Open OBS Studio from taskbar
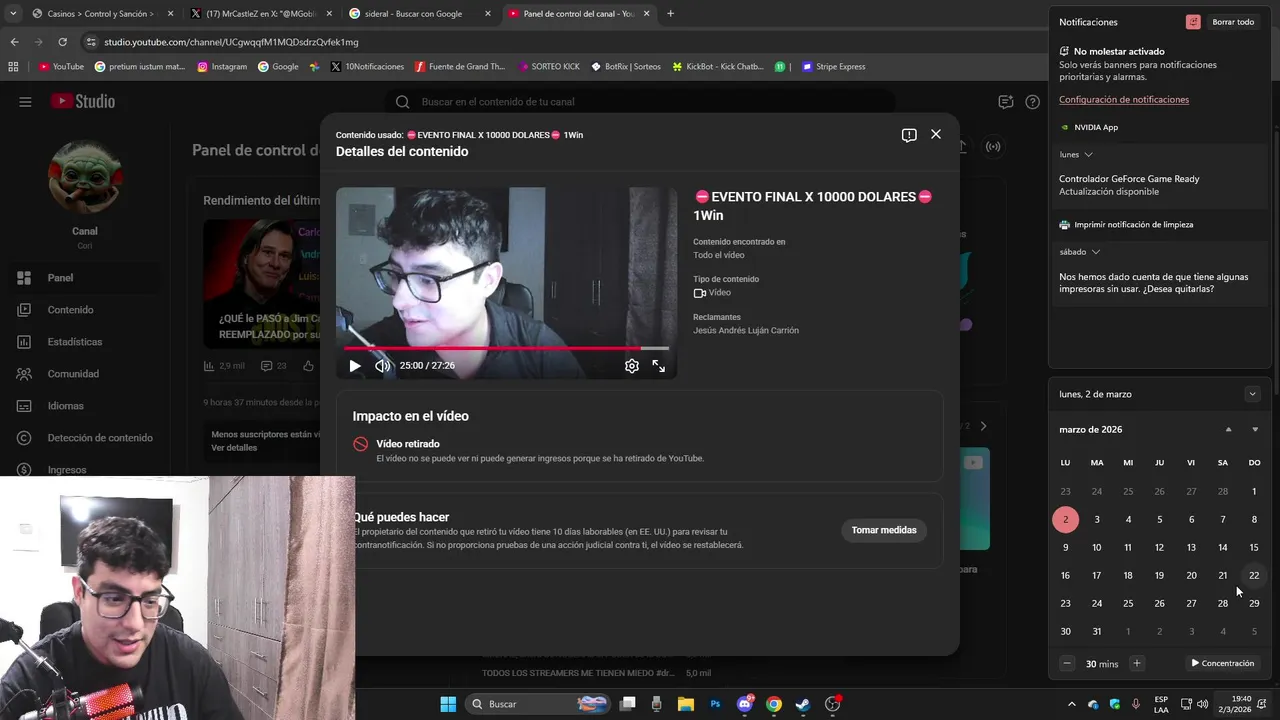 [x=832, y=704]
